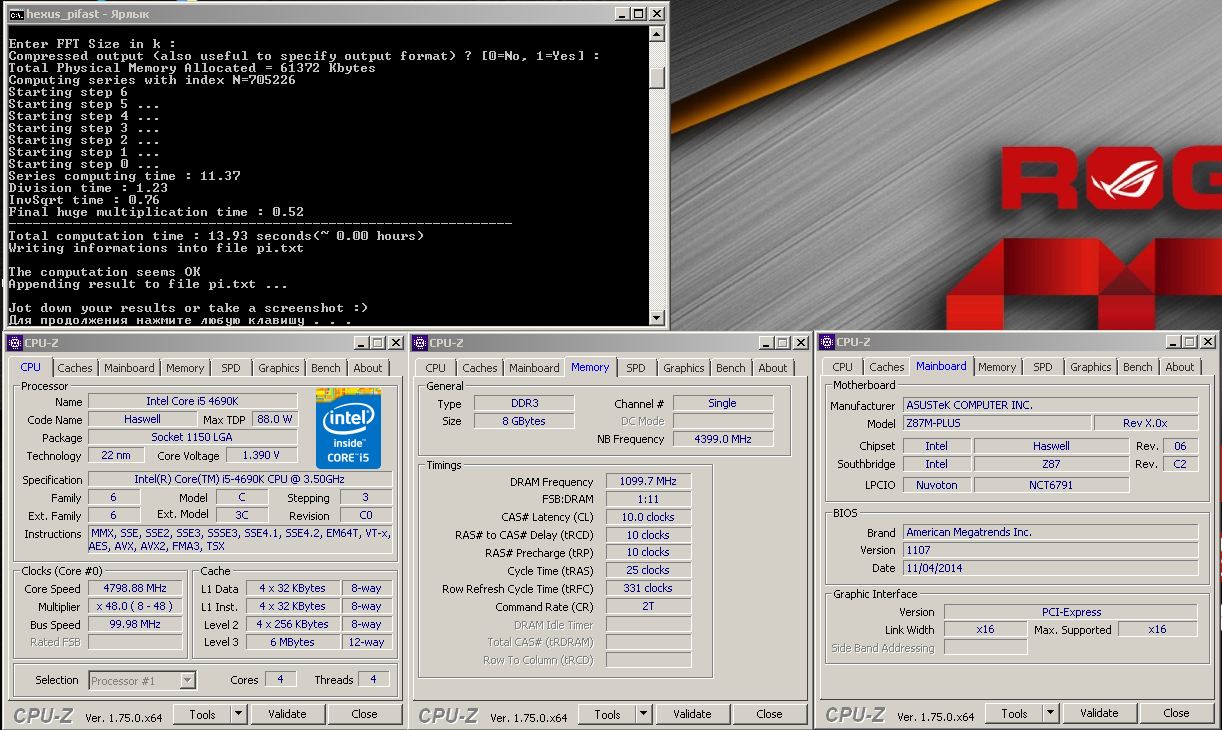Select the CPU tab in the Mainboard window
Viewport: 1222px width, 730px height.
point(843,367)
